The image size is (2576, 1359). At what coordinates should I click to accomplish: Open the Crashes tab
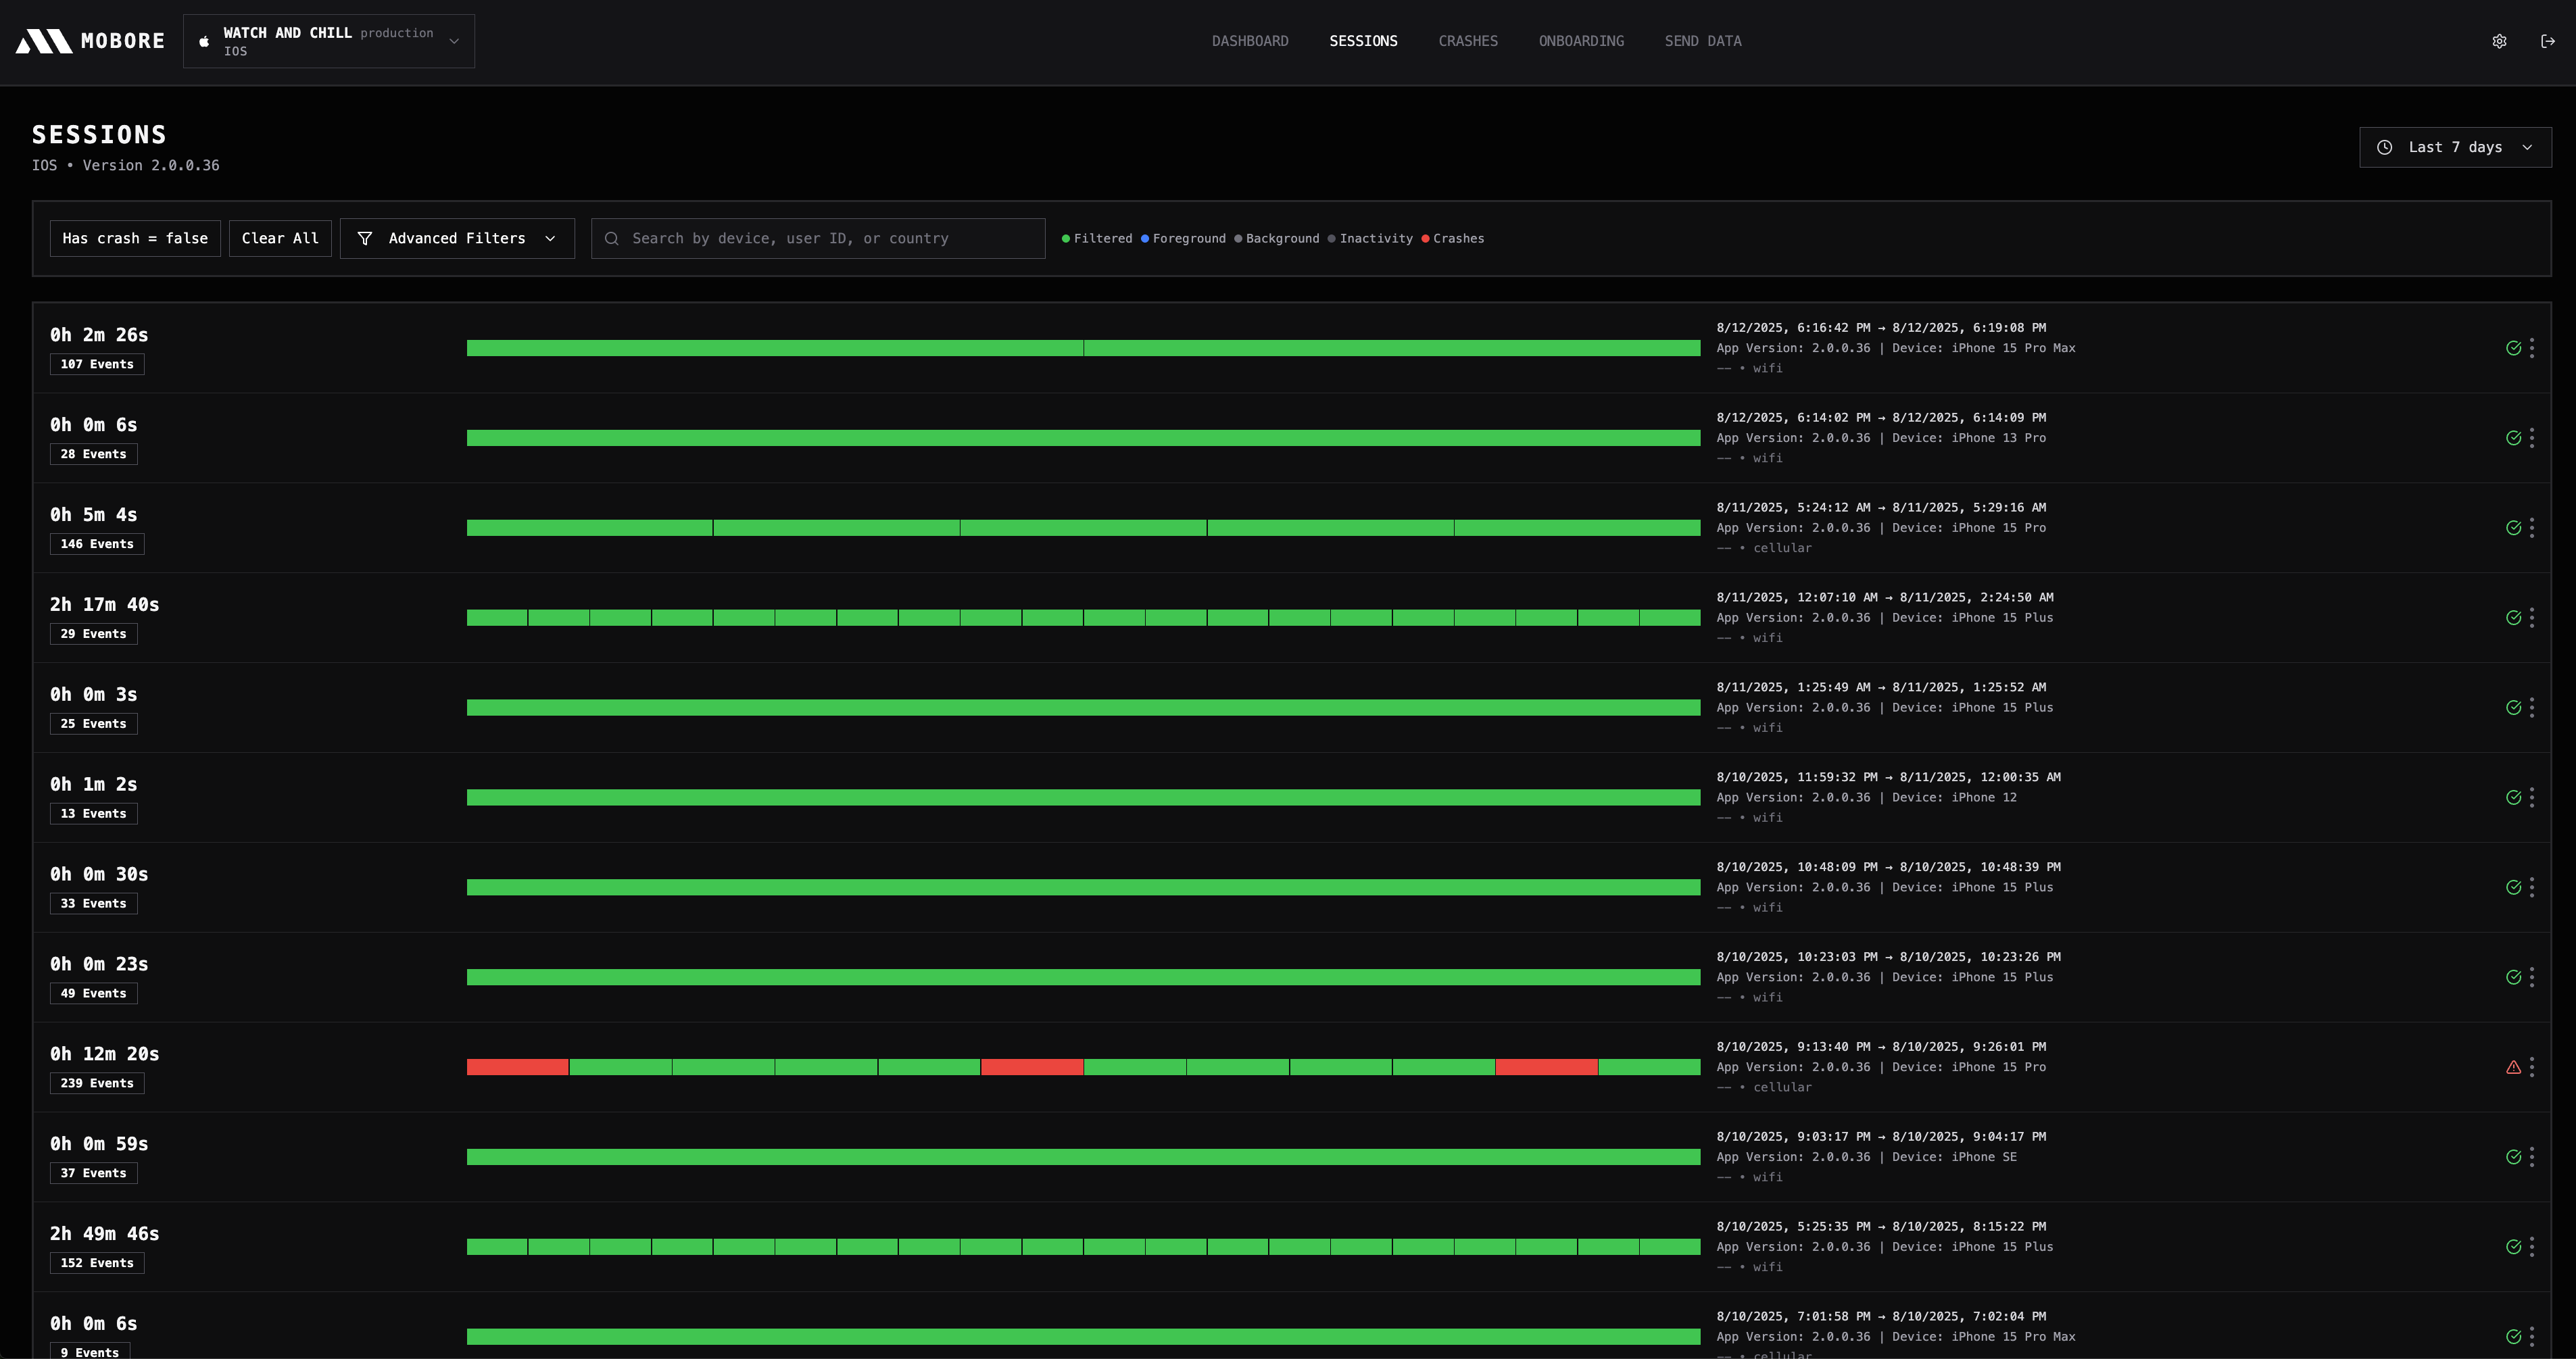1468,41
